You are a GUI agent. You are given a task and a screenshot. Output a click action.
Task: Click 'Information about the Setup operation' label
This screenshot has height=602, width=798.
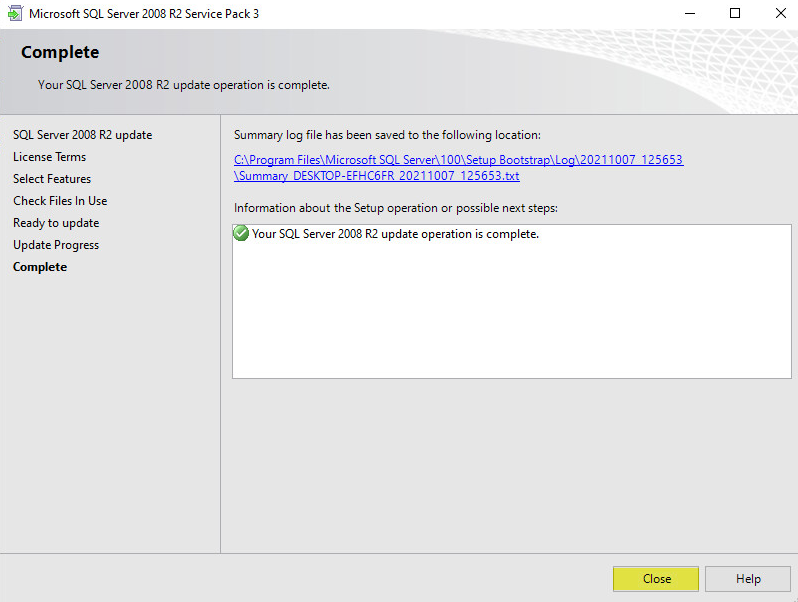pyautogui.click(x=395, y=208)
